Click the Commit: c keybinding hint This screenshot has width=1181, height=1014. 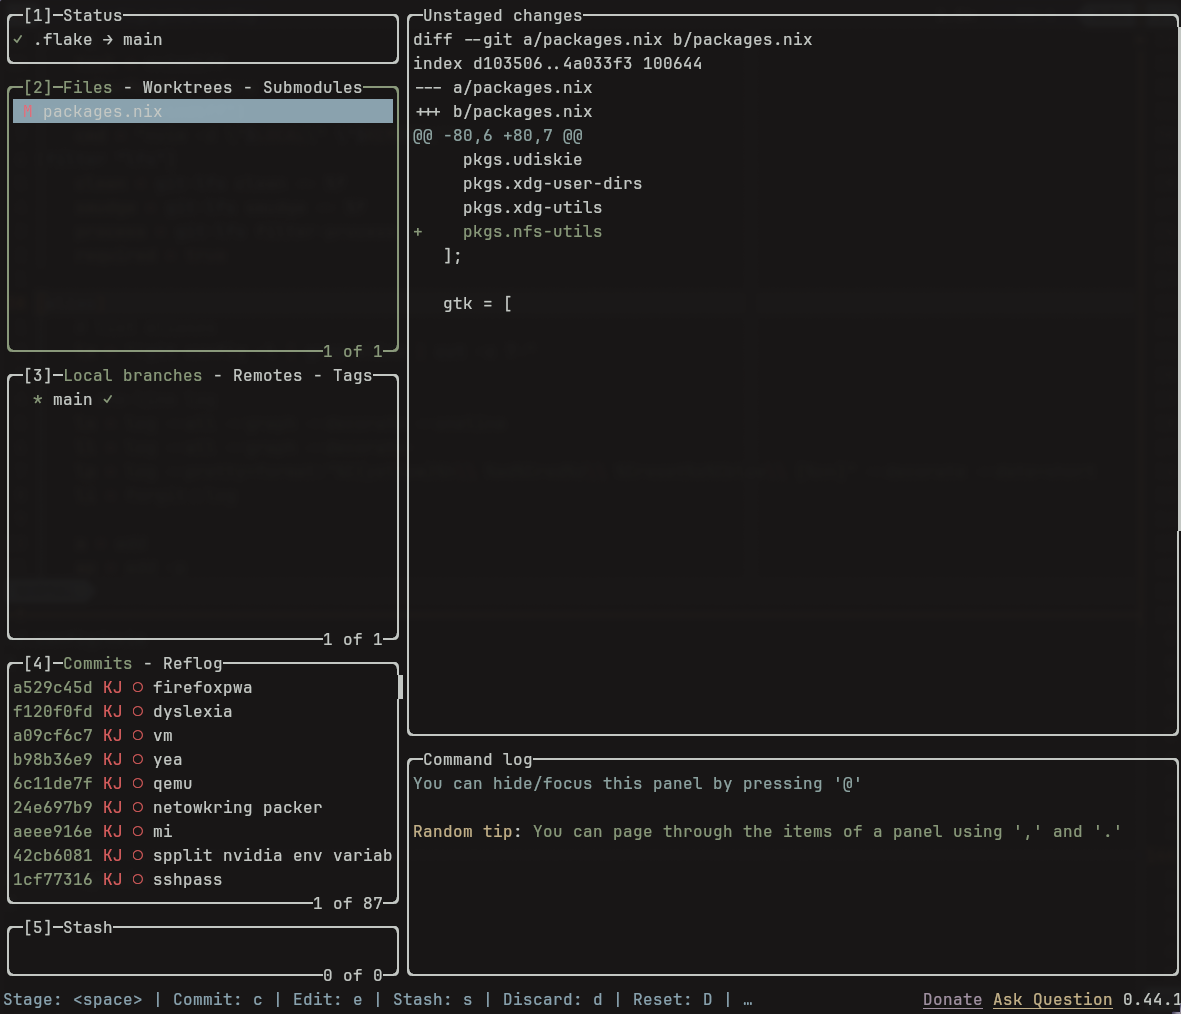[218, 1000]
